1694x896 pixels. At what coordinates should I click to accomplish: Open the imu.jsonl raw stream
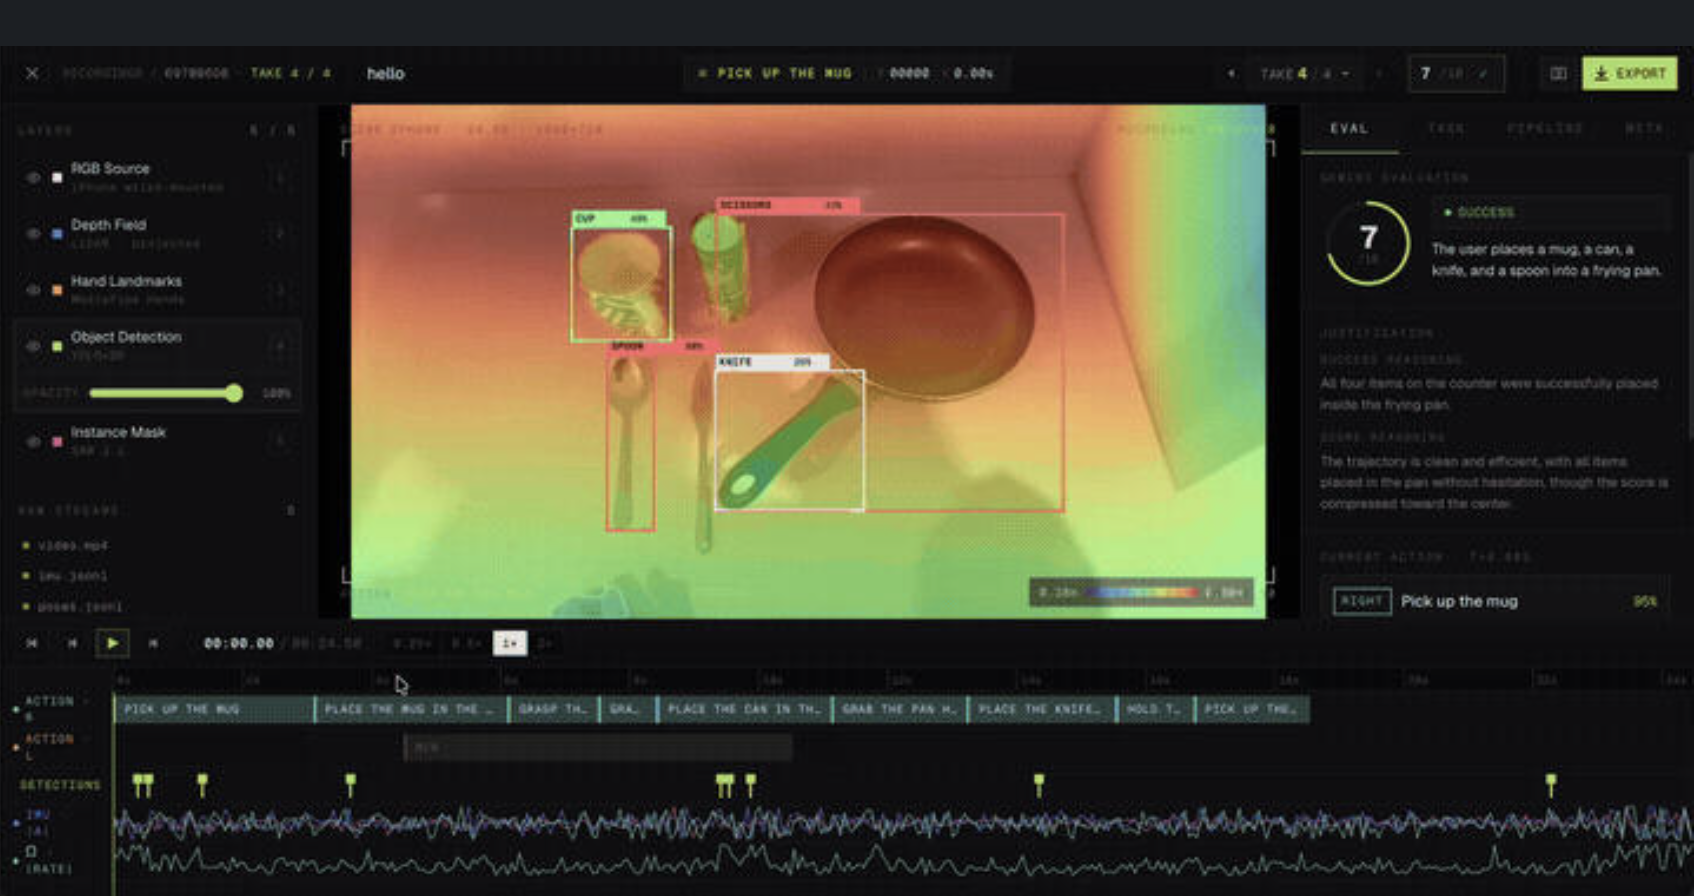point(72,576)
